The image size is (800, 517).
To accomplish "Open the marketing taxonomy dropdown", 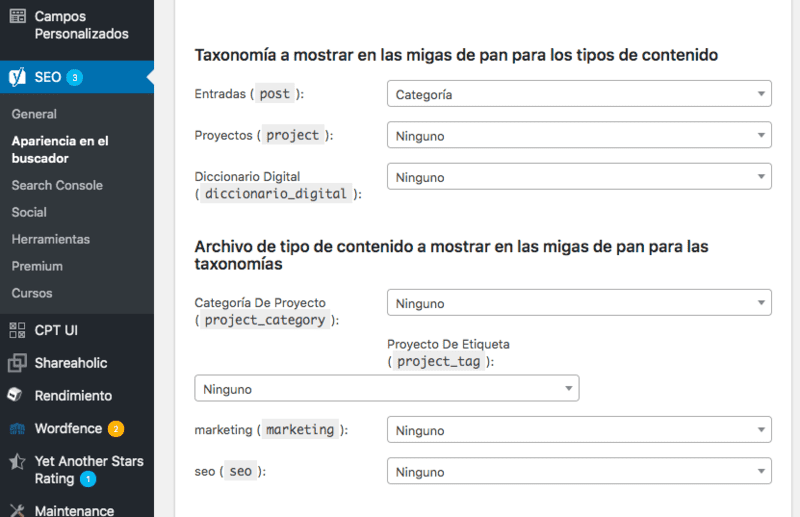I will (578, 430).
